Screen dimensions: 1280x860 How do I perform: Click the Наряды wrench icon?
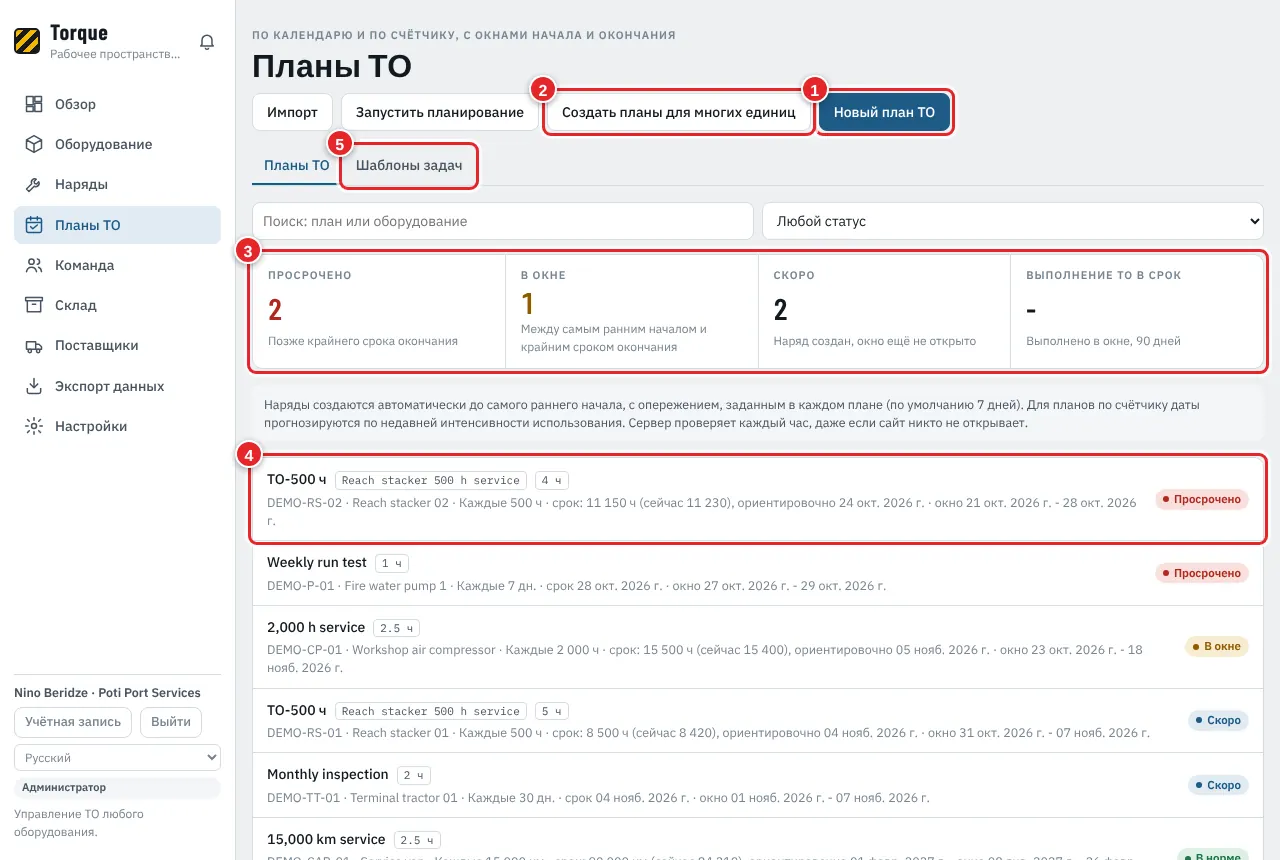34,184
